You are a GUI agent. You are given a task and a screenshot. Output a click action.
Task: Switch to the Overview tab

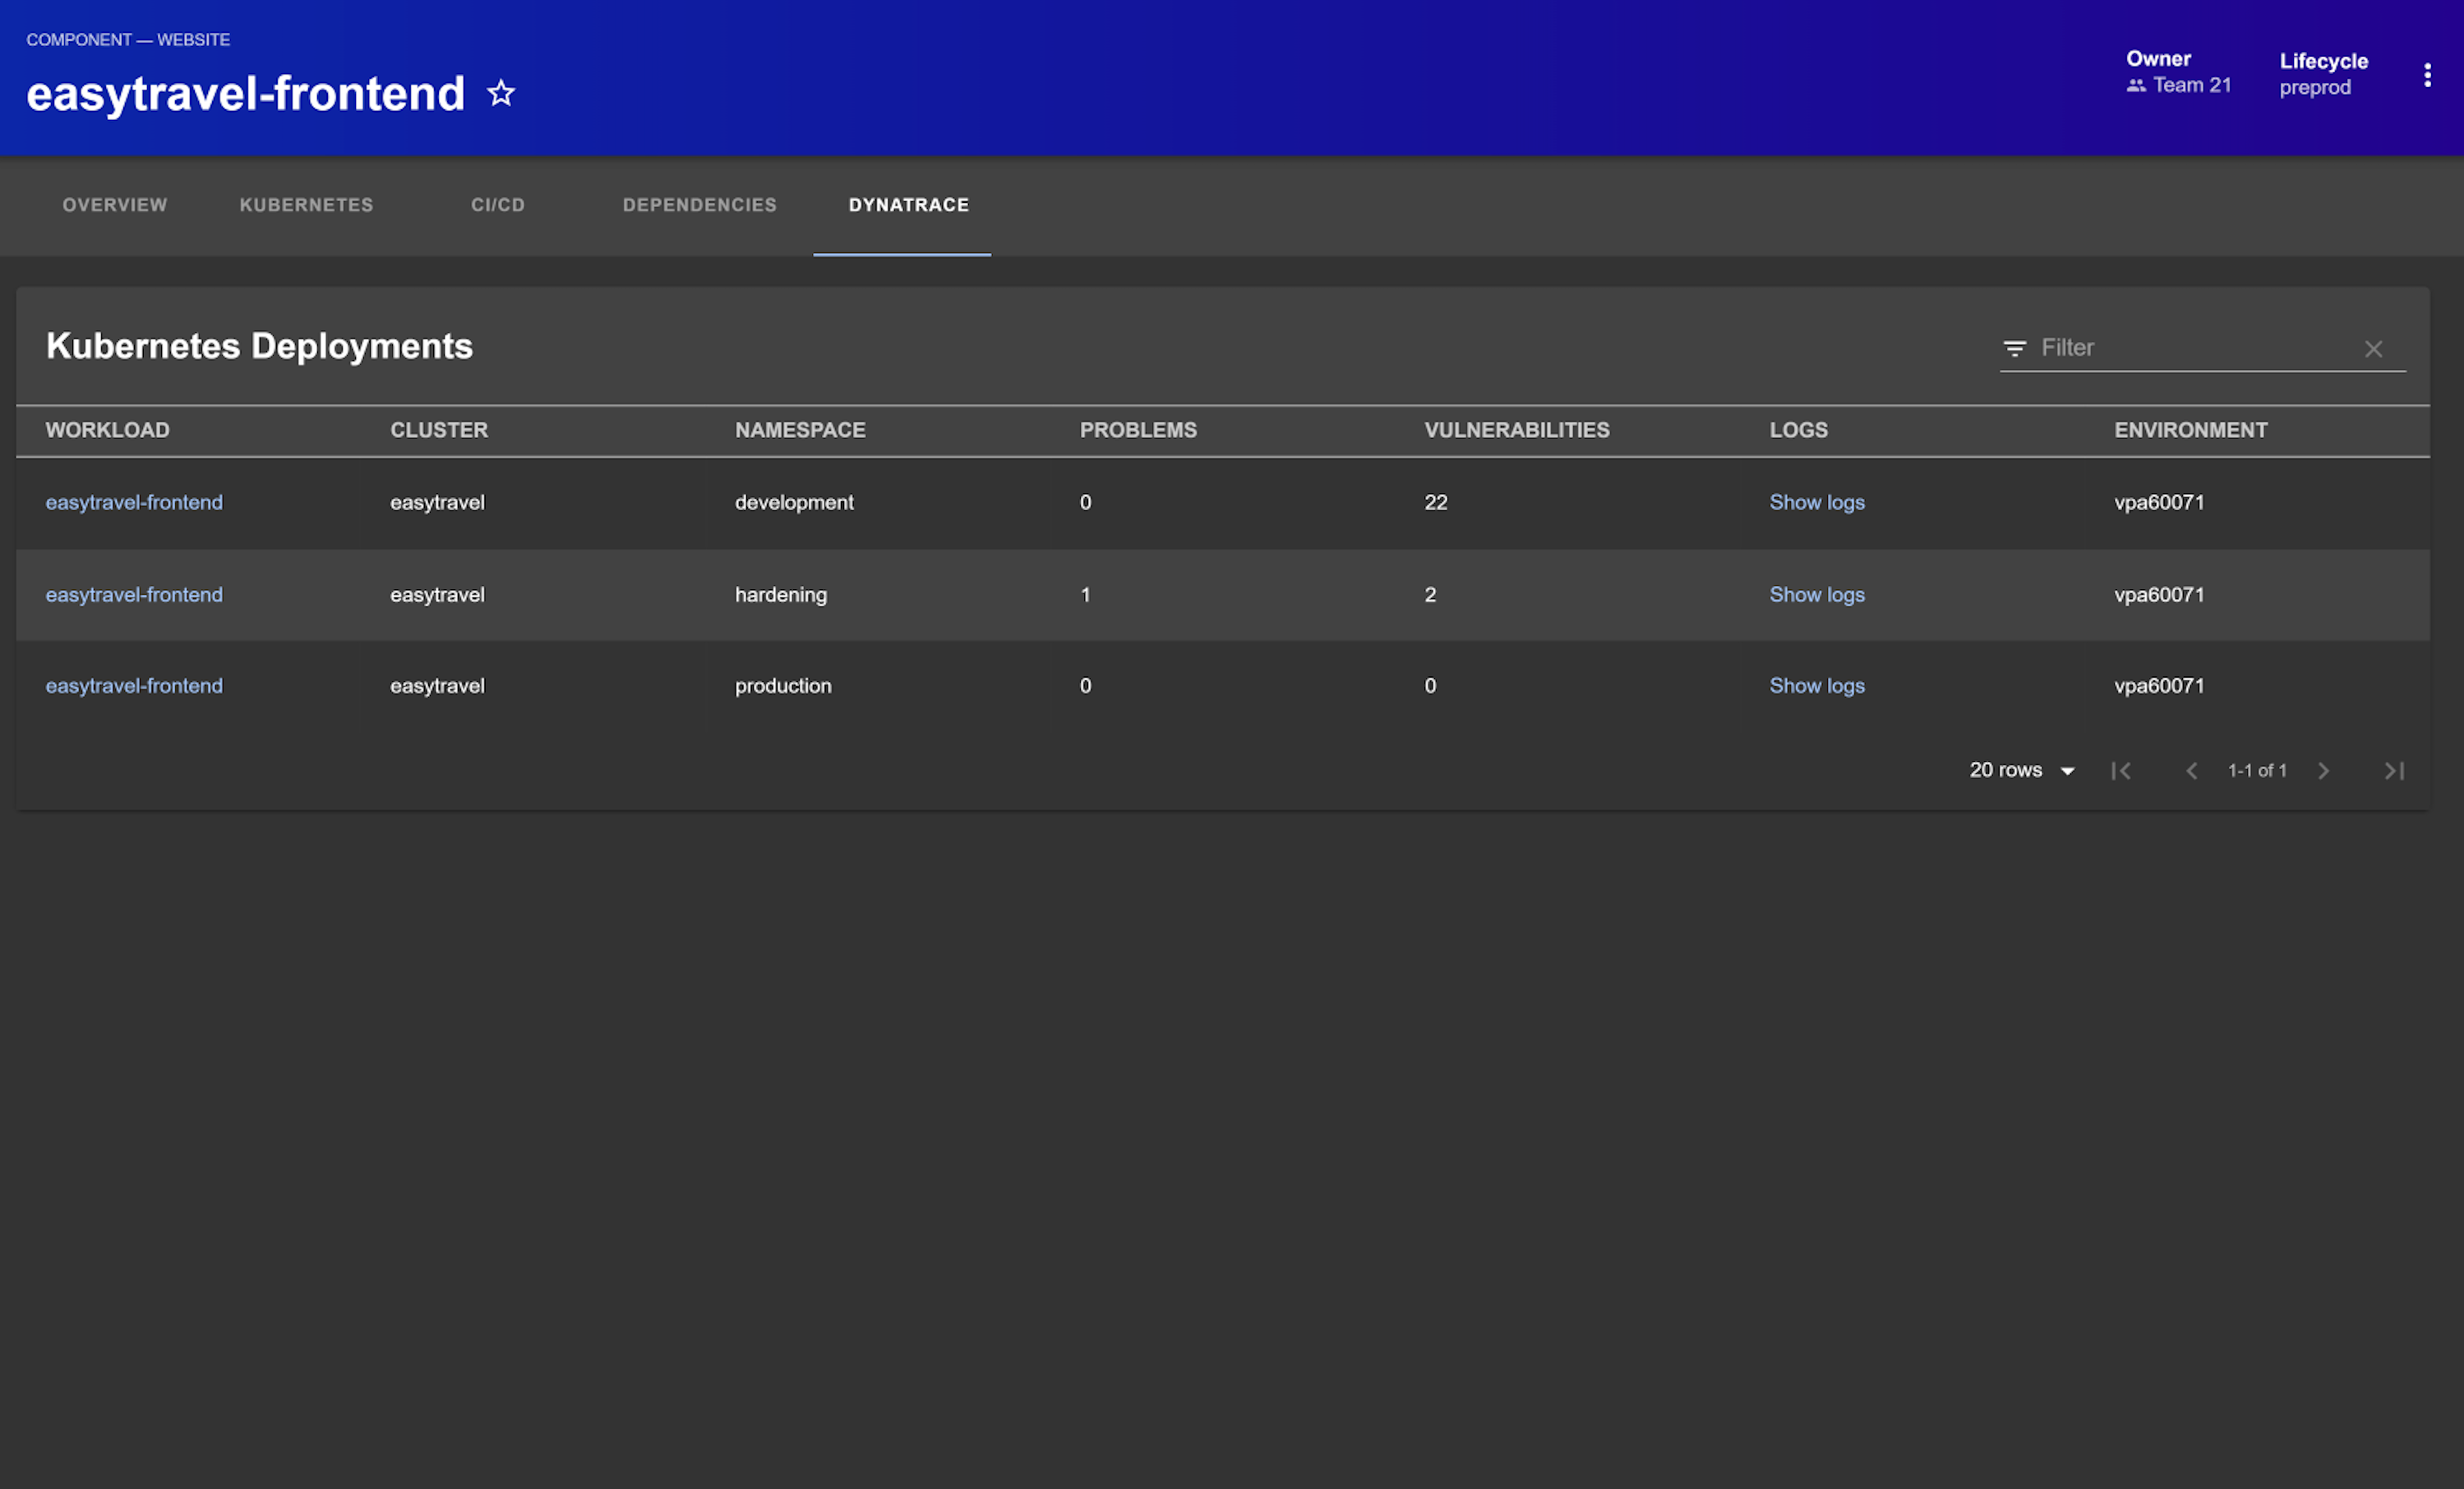pyautogui.click(x=115, y=205)
